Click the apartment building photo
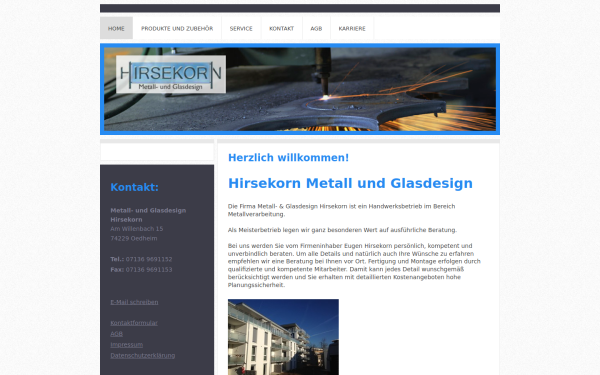 click(x=283, y=337)
